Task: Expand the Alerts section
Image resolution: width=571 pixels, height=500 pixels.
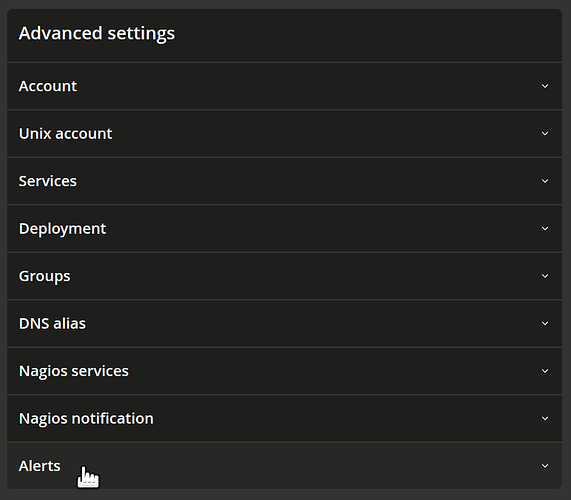Action: pos(284,466)
